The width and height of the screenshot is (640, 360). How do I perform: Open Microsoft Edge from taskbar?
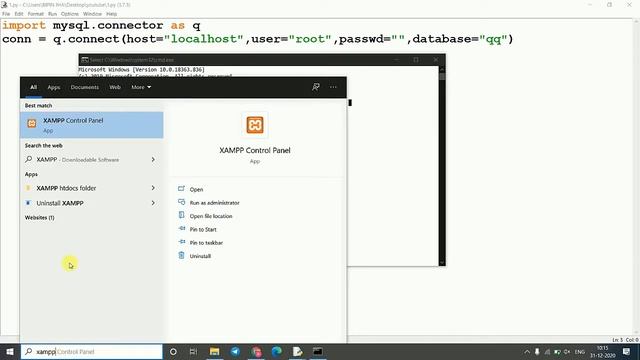point(277,352)
